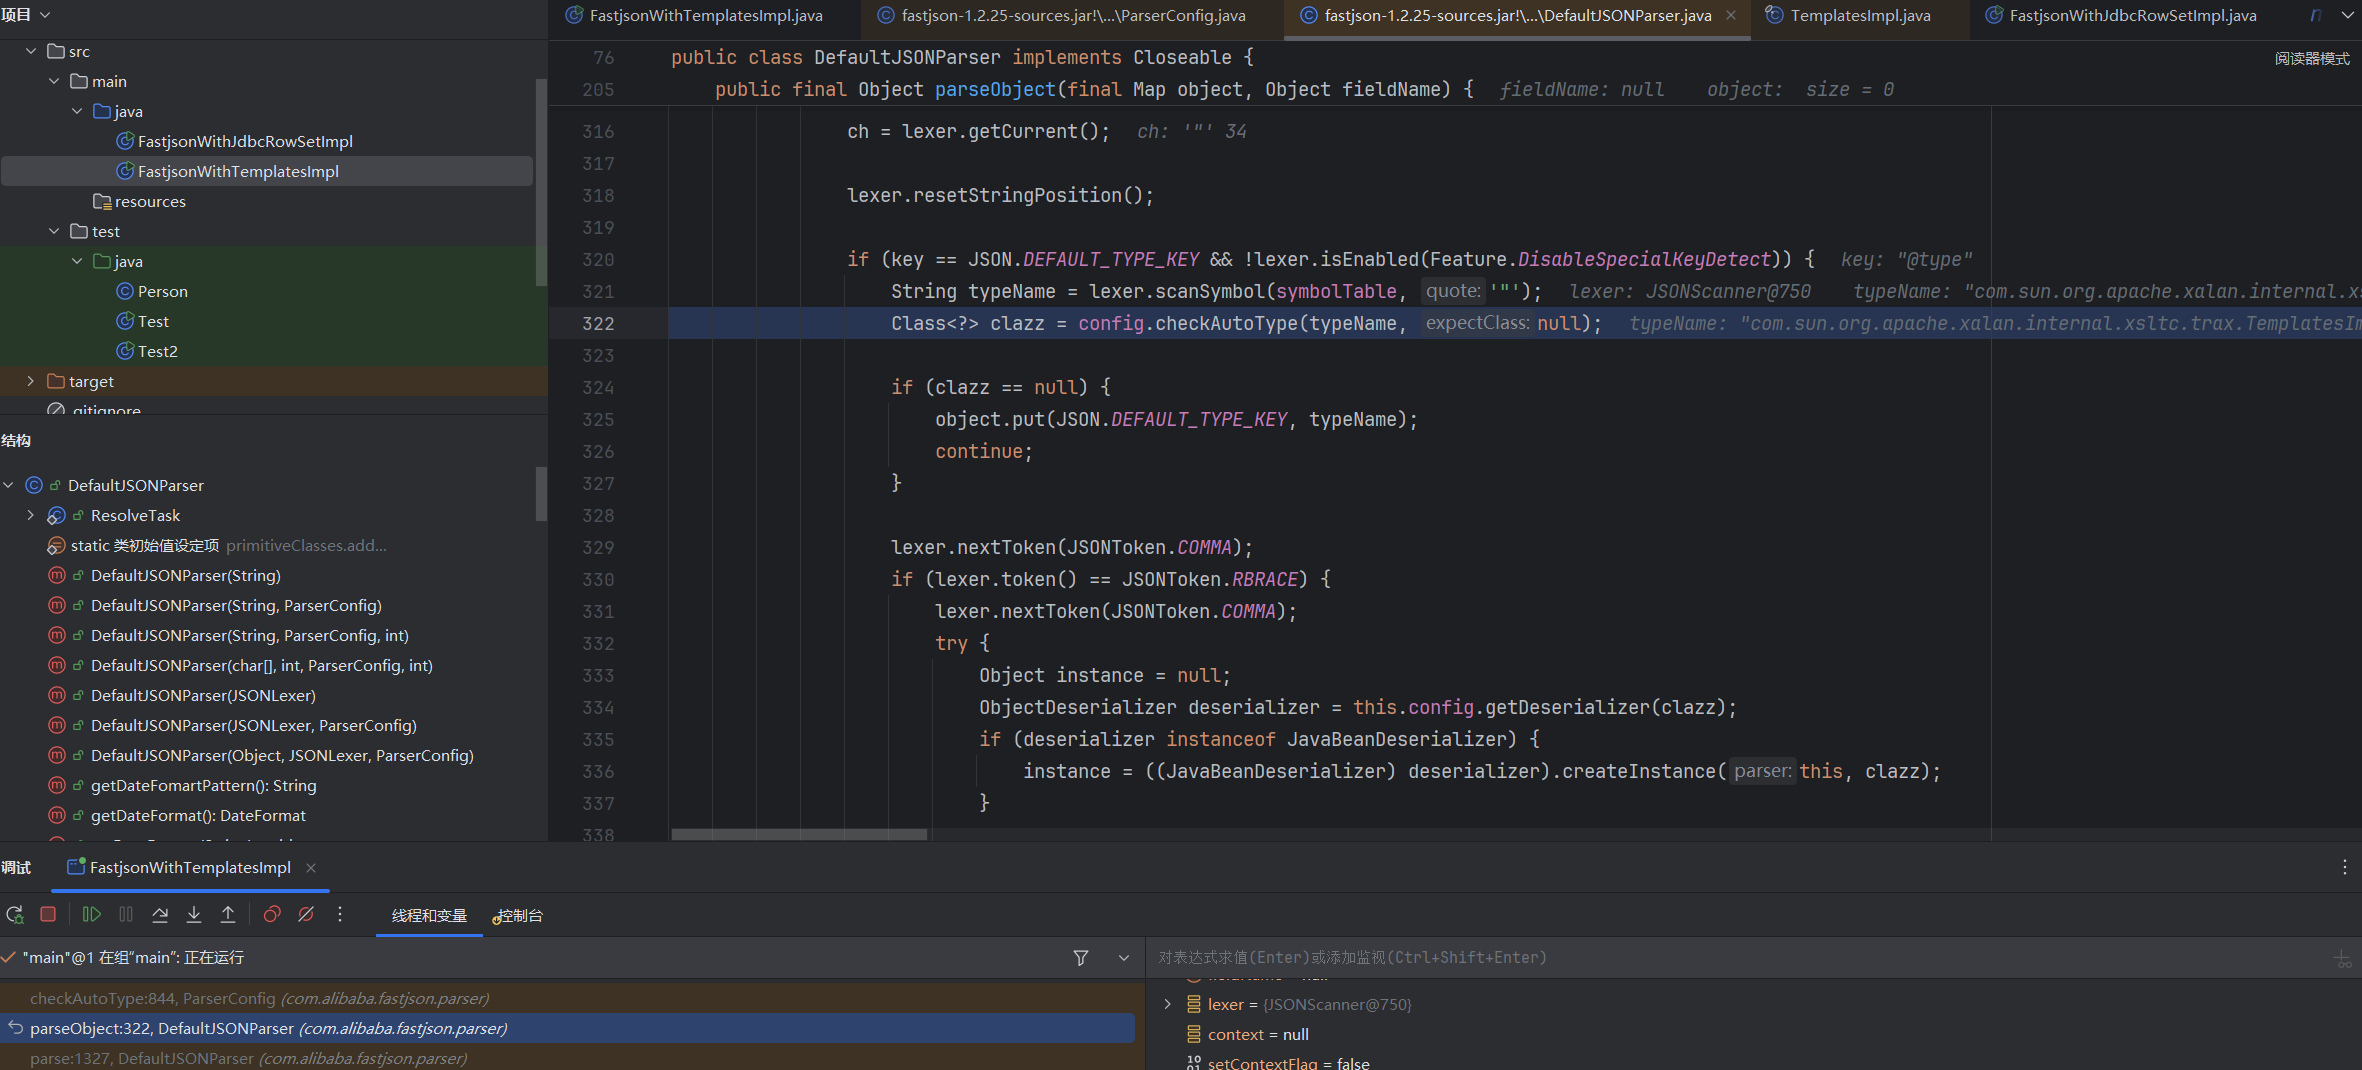
Task: Stop the debug session with red square
Action: (x=48, y=915)
